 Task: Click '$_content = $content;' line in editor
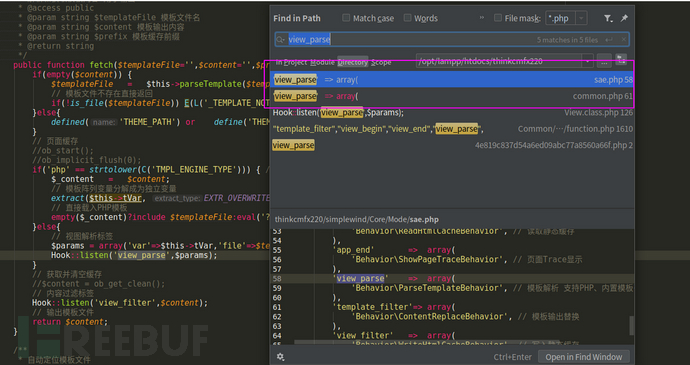[110, 179]
